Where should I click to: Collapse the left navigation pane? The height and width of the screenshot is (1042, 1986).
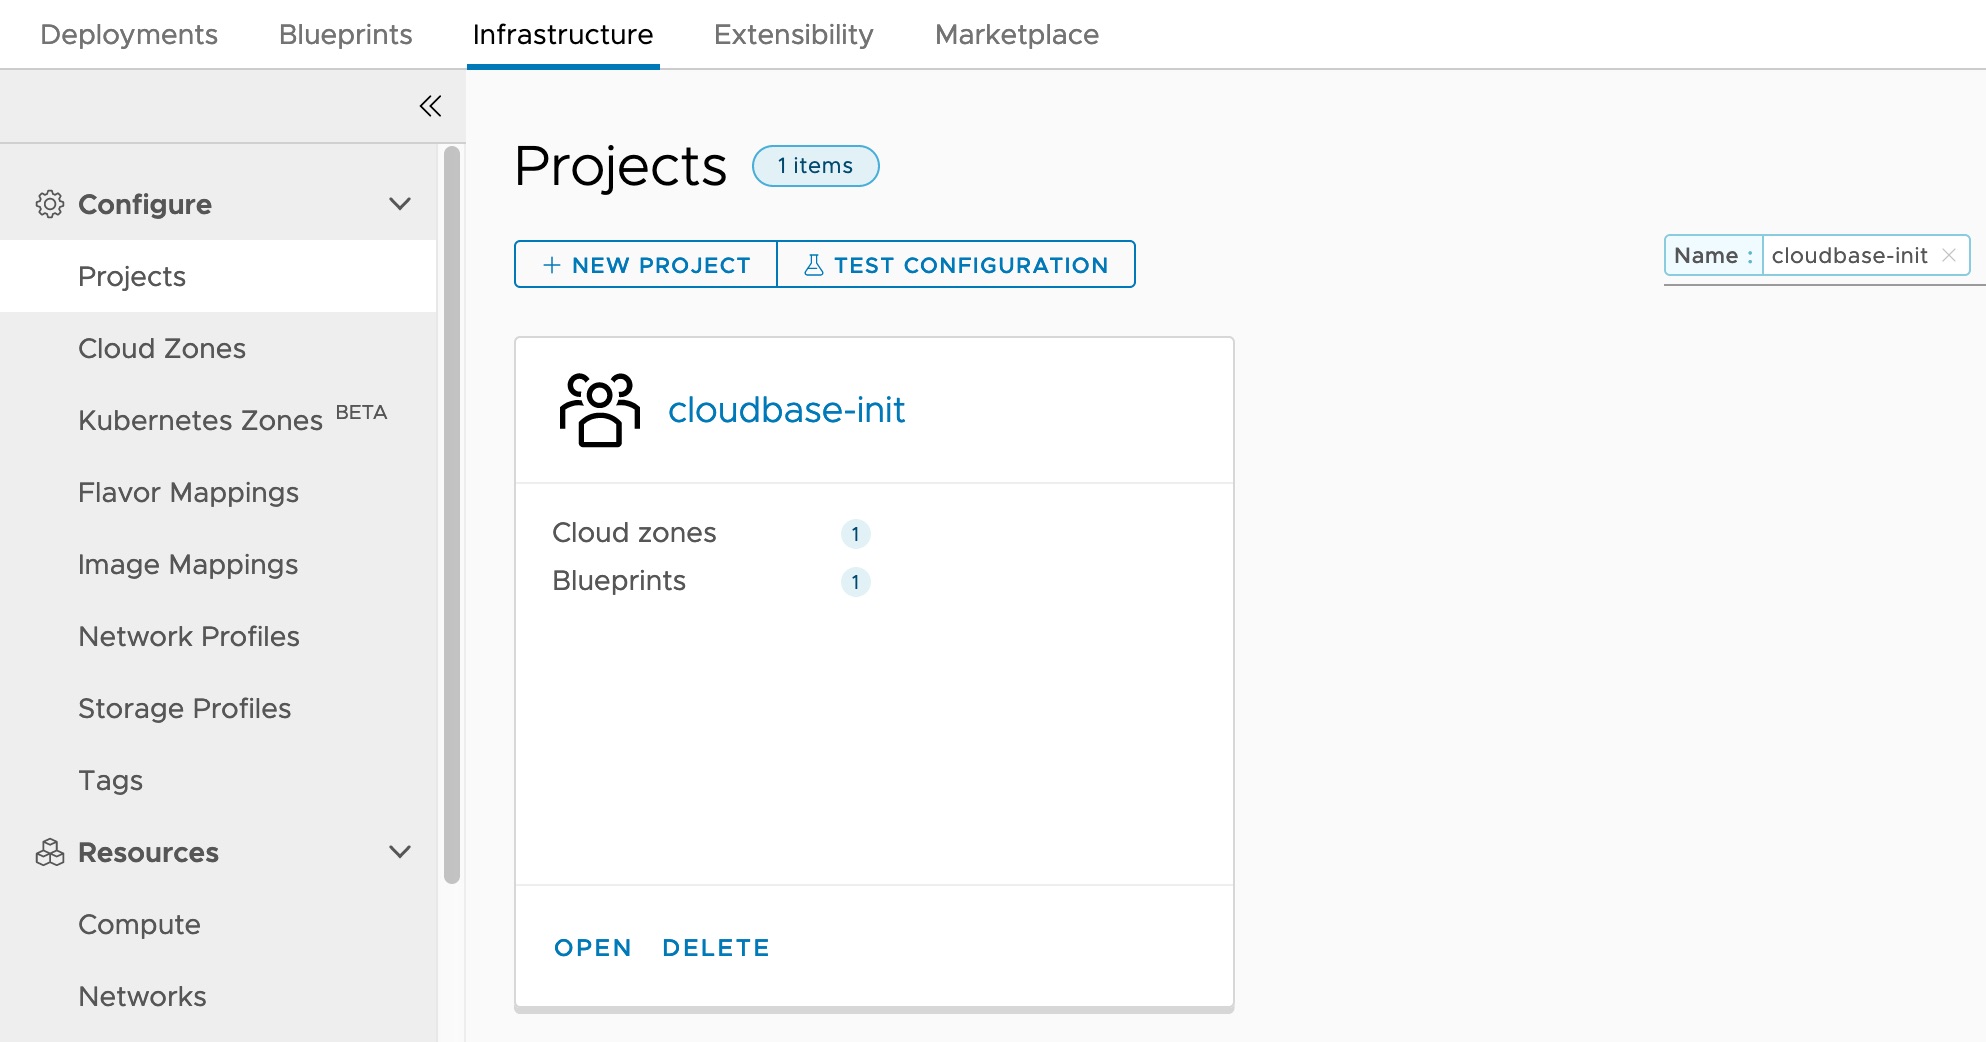click(430, 105)
